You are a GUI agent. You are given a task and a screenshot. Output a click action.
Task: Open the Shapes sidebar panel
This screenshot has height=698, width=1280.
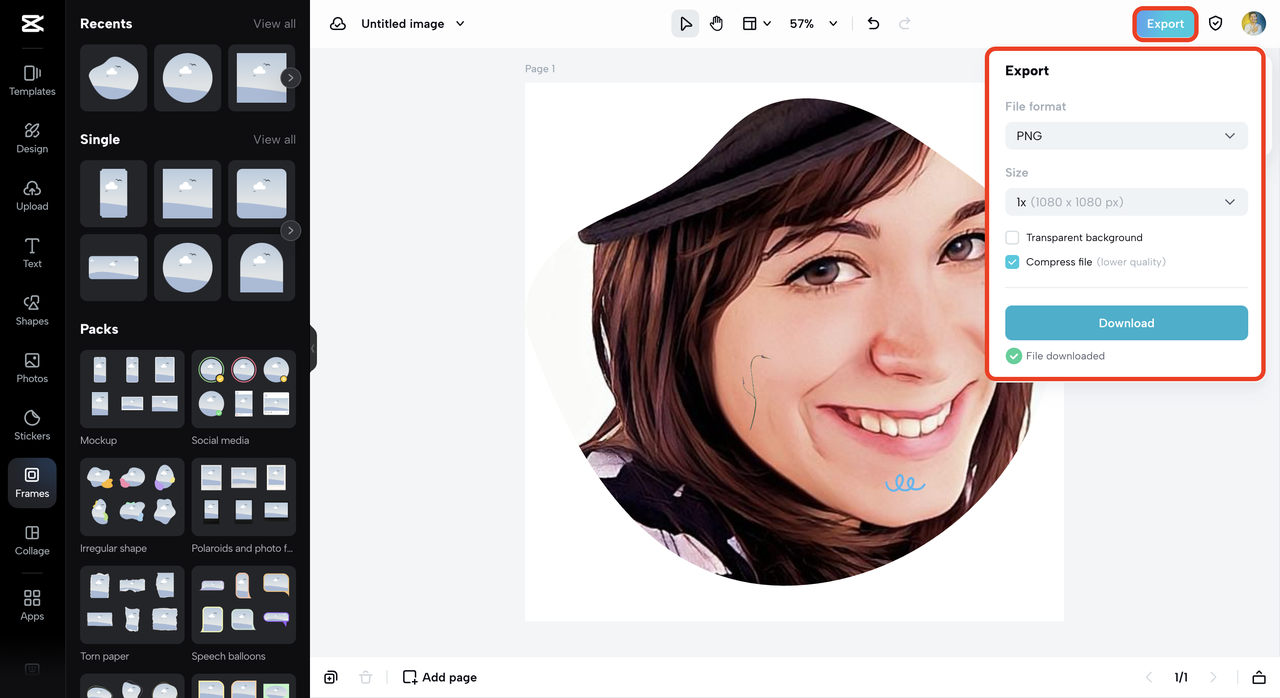tap(32, 310)
